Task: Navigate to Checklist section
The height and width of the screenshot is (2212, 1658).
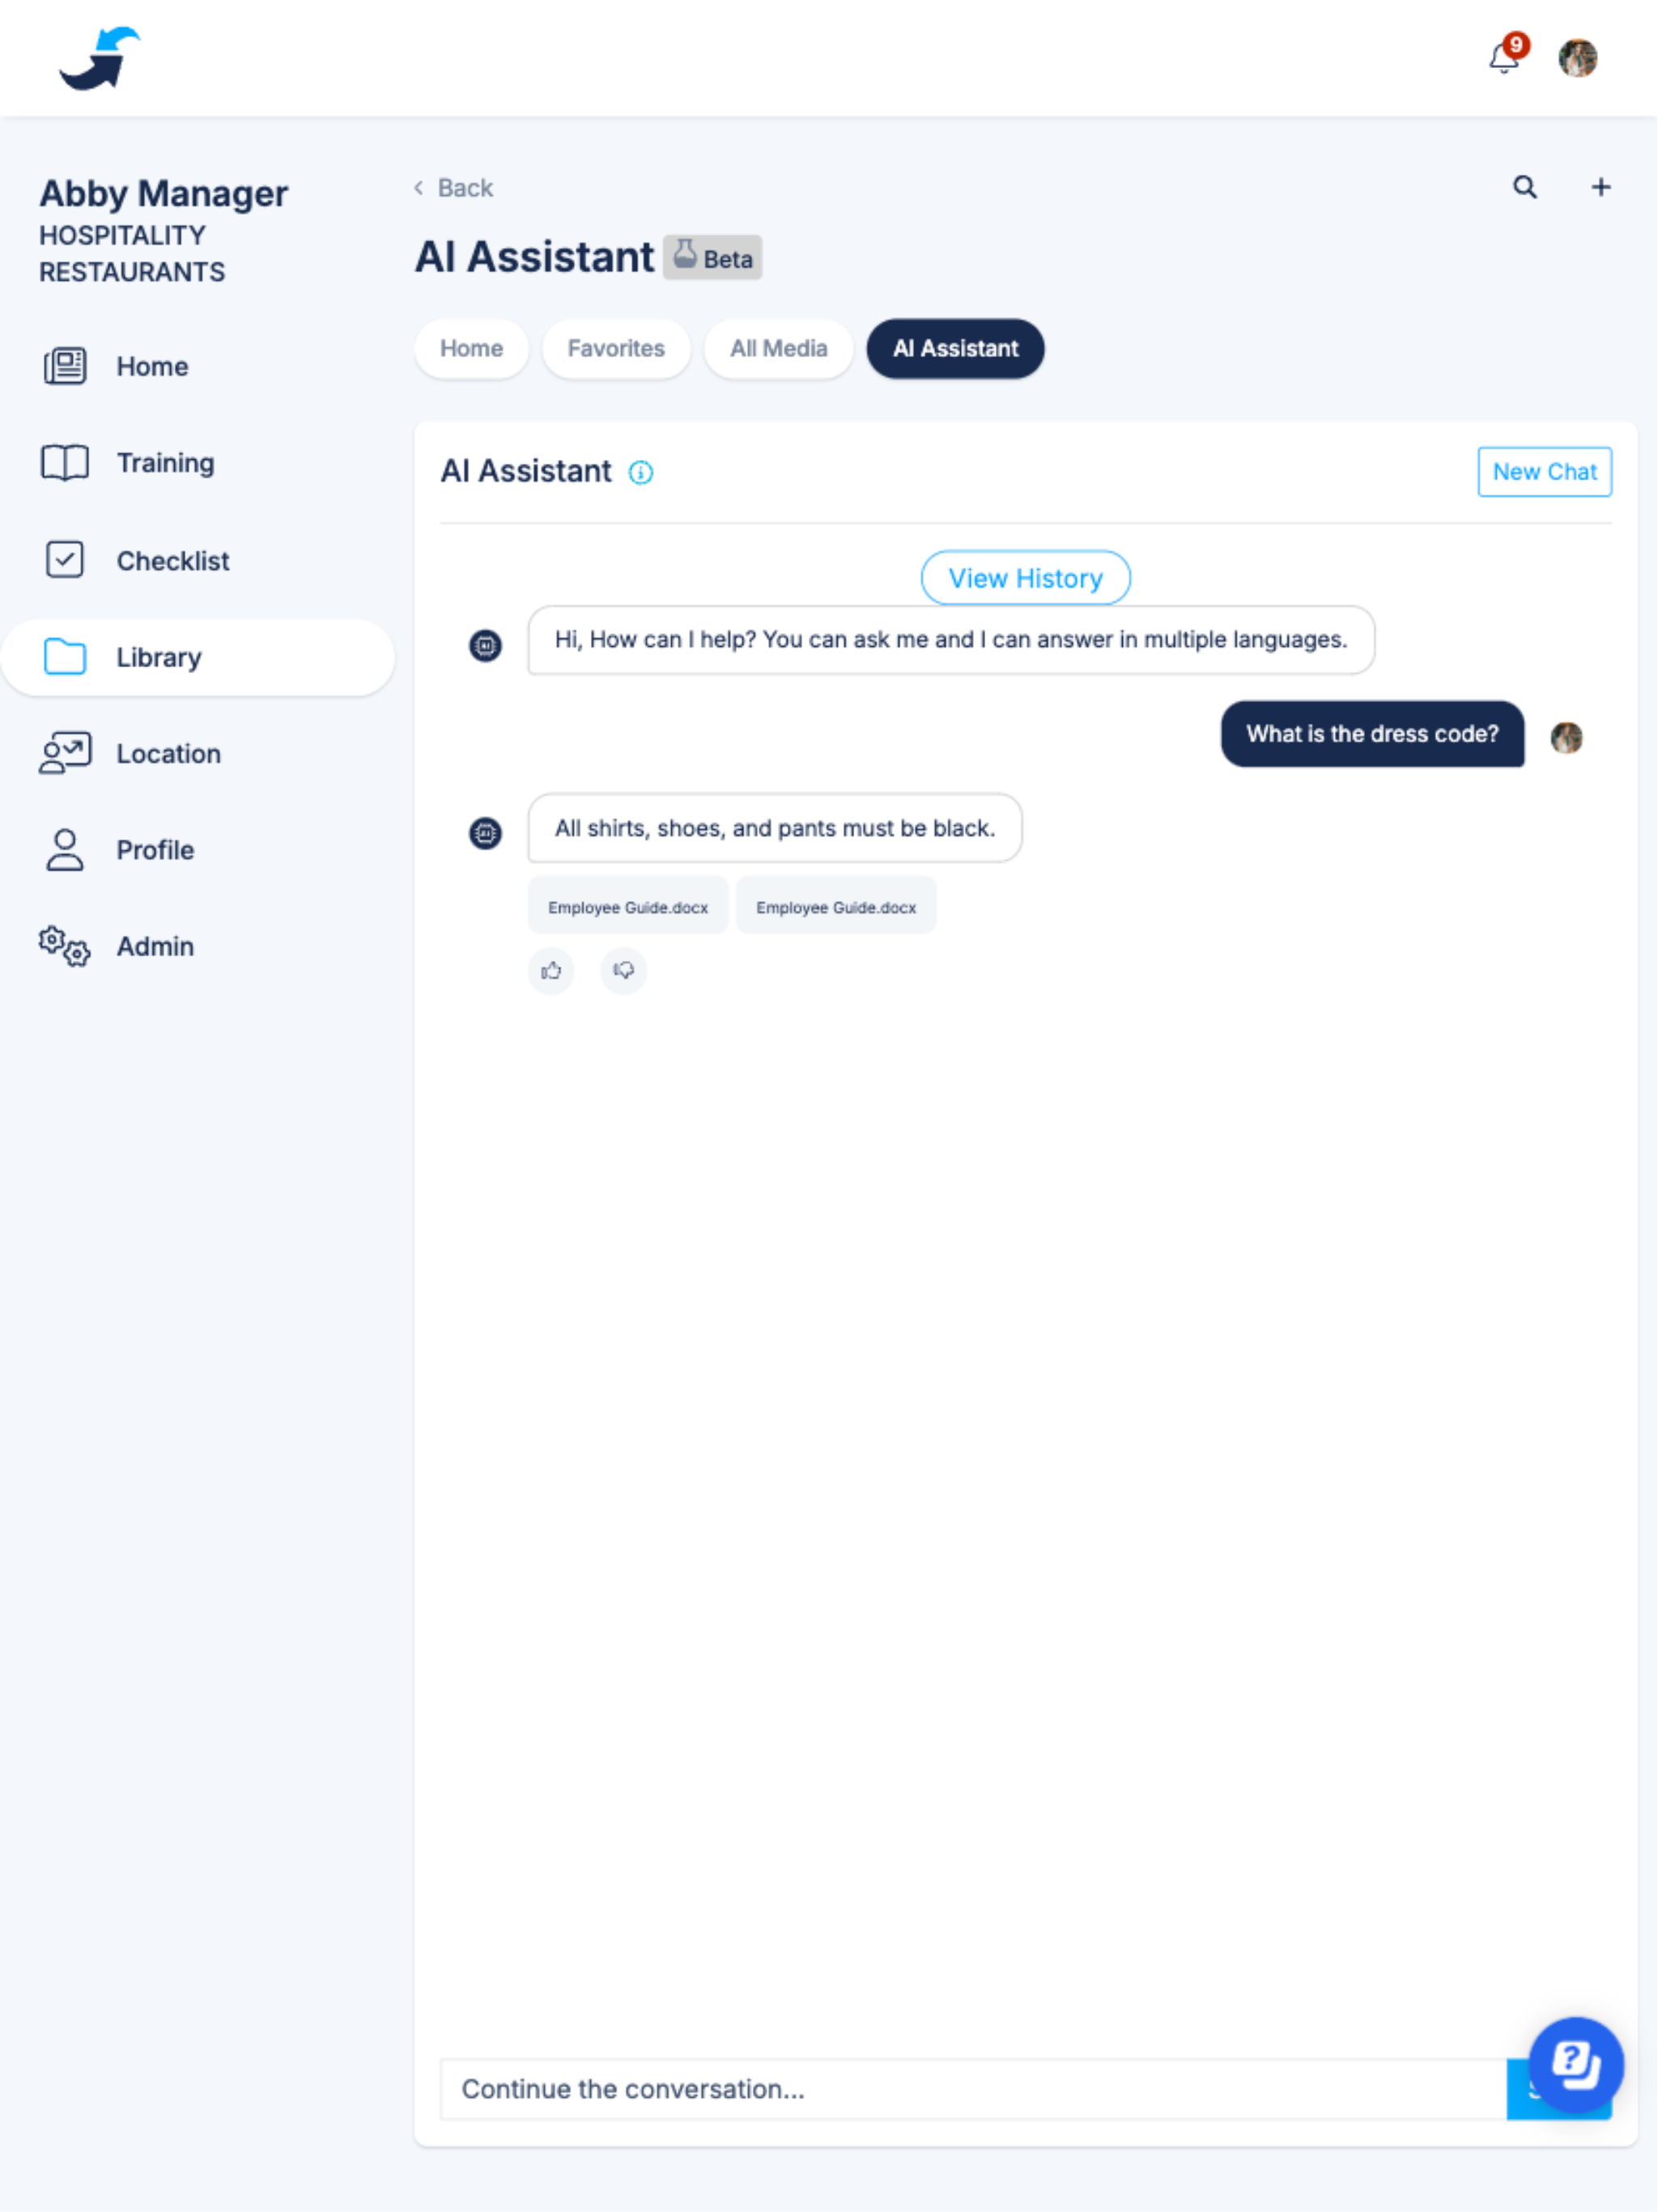Action: (172, 559)
